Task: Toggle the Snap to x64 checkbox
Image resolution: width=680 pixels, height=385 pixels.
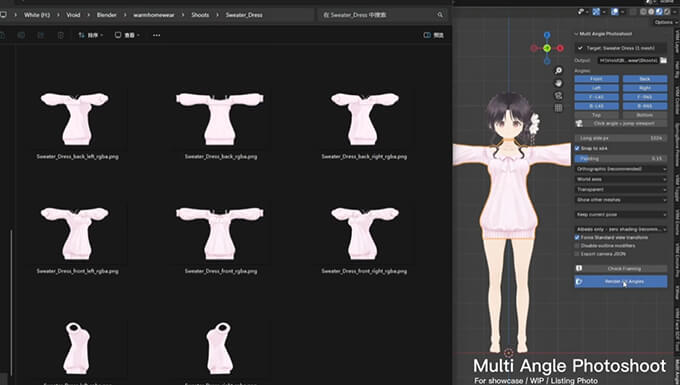Action: coord(577,148)
